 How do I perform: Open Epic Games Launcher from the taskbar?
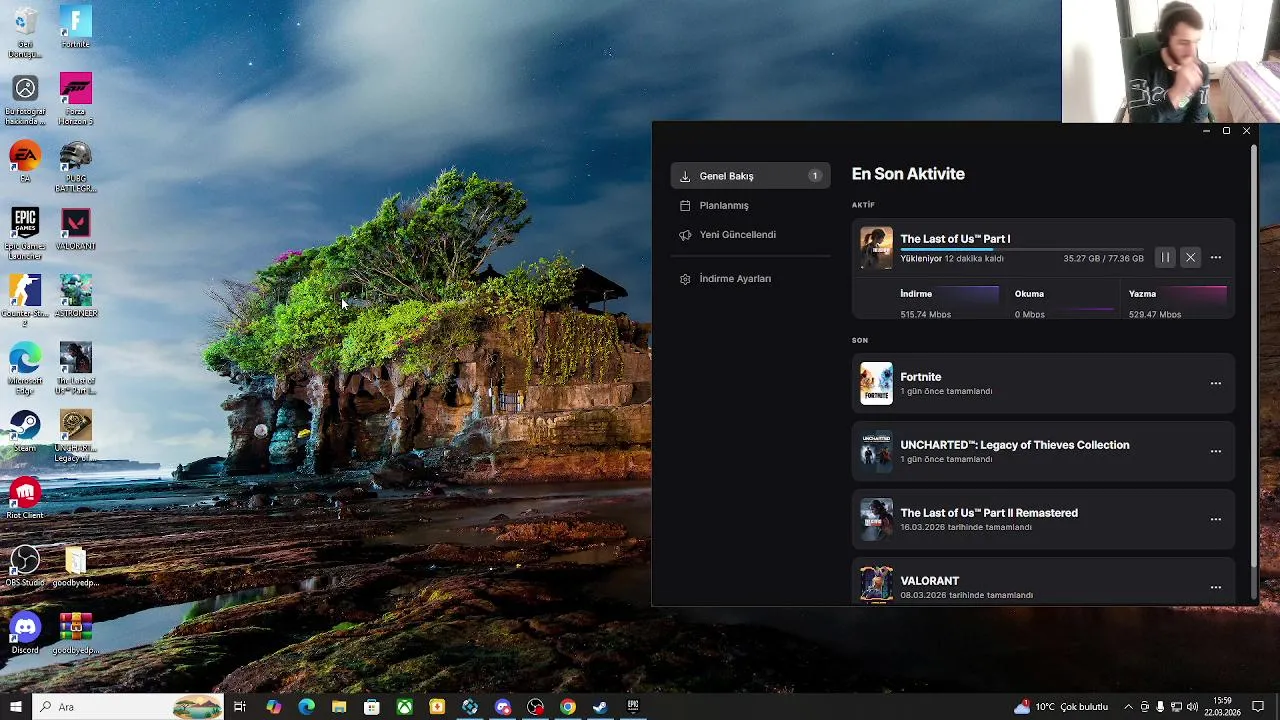click(x=633, y=707)
